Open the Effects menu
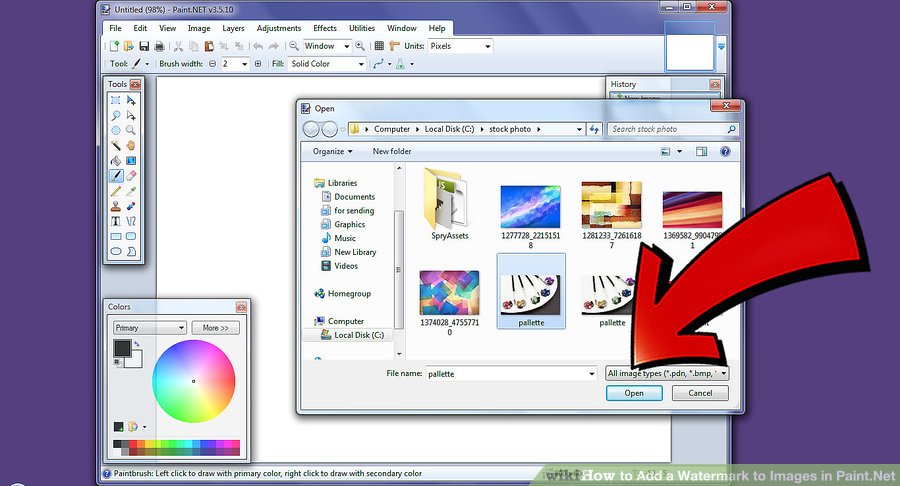This screenshot has width=900, height=486. click(325, 28)
